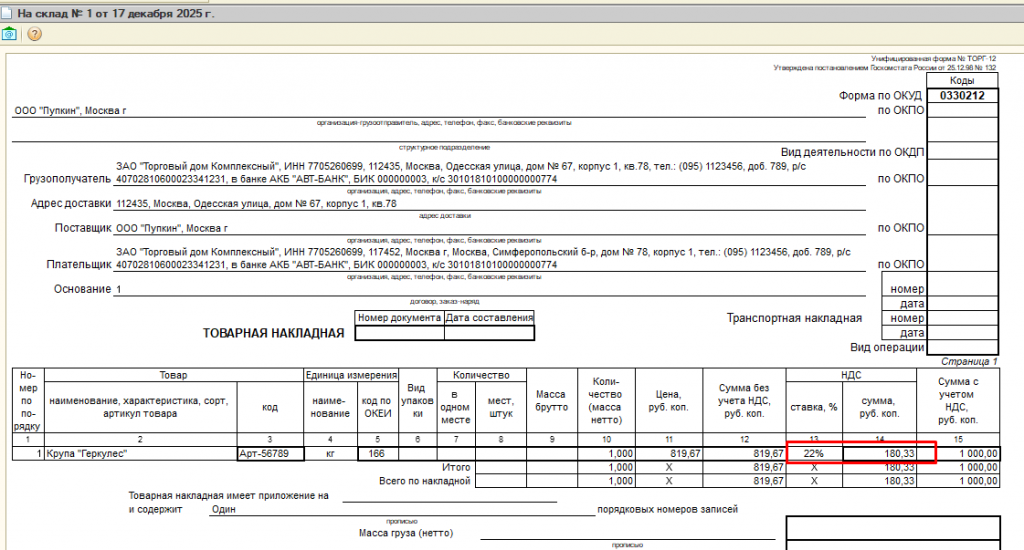Image resolution: width=1024 pixels, height=550 pixels.
Task: Select the word "Один"
Action: (x=223, y=510)
